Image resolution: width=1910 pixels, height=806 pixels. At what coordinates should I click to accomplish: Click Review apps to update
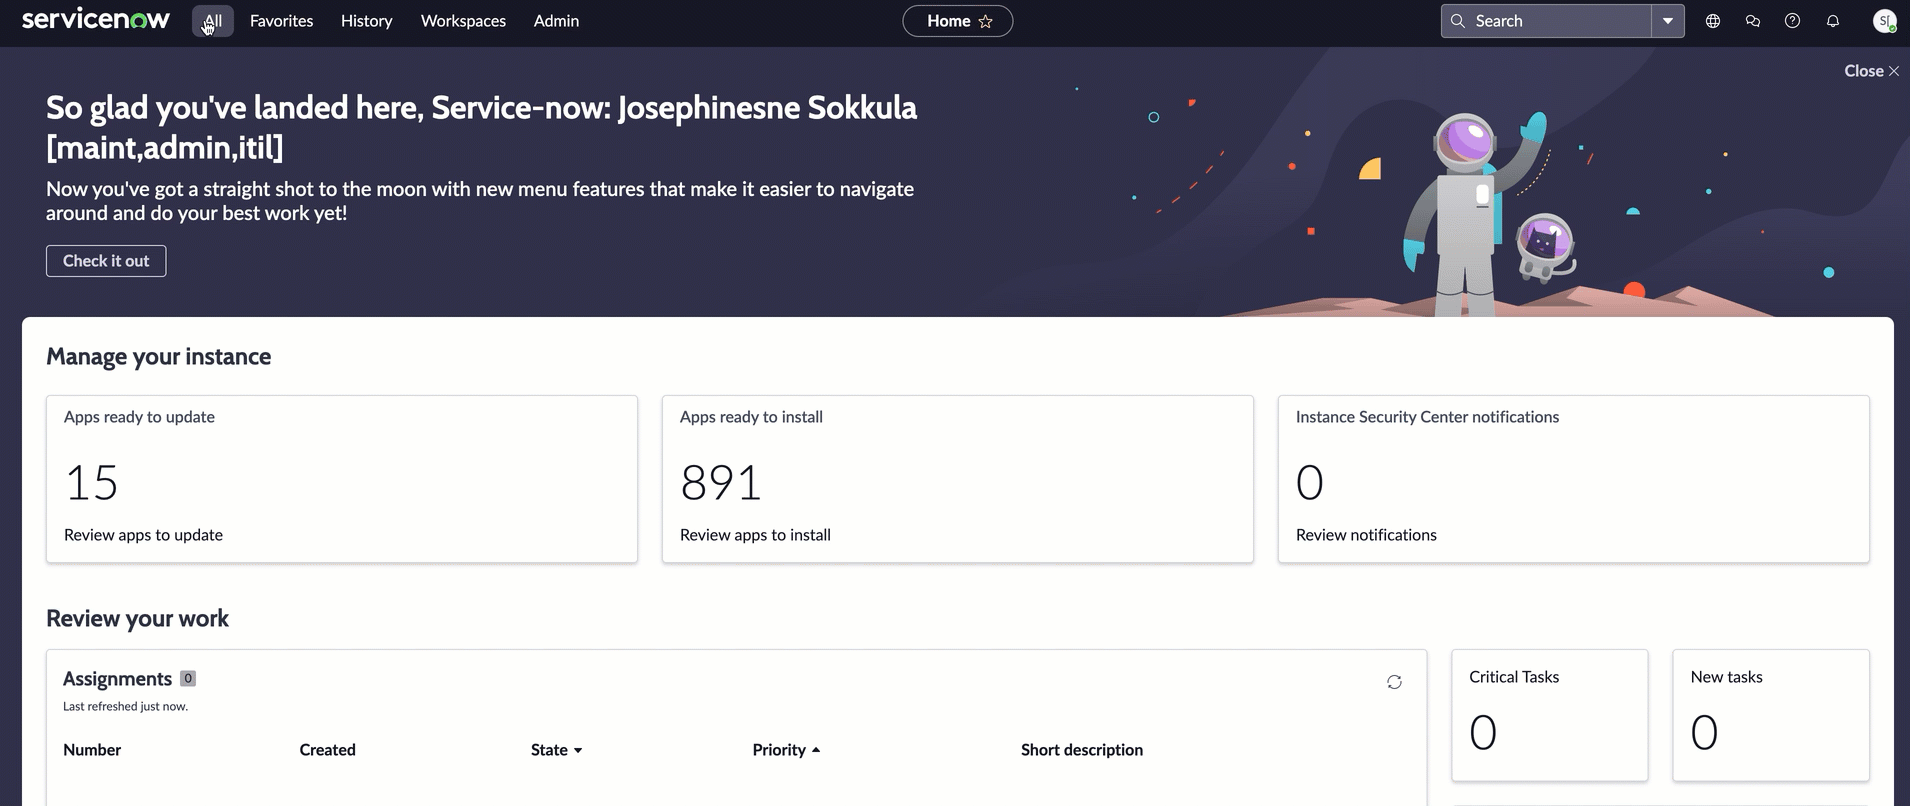143,535
